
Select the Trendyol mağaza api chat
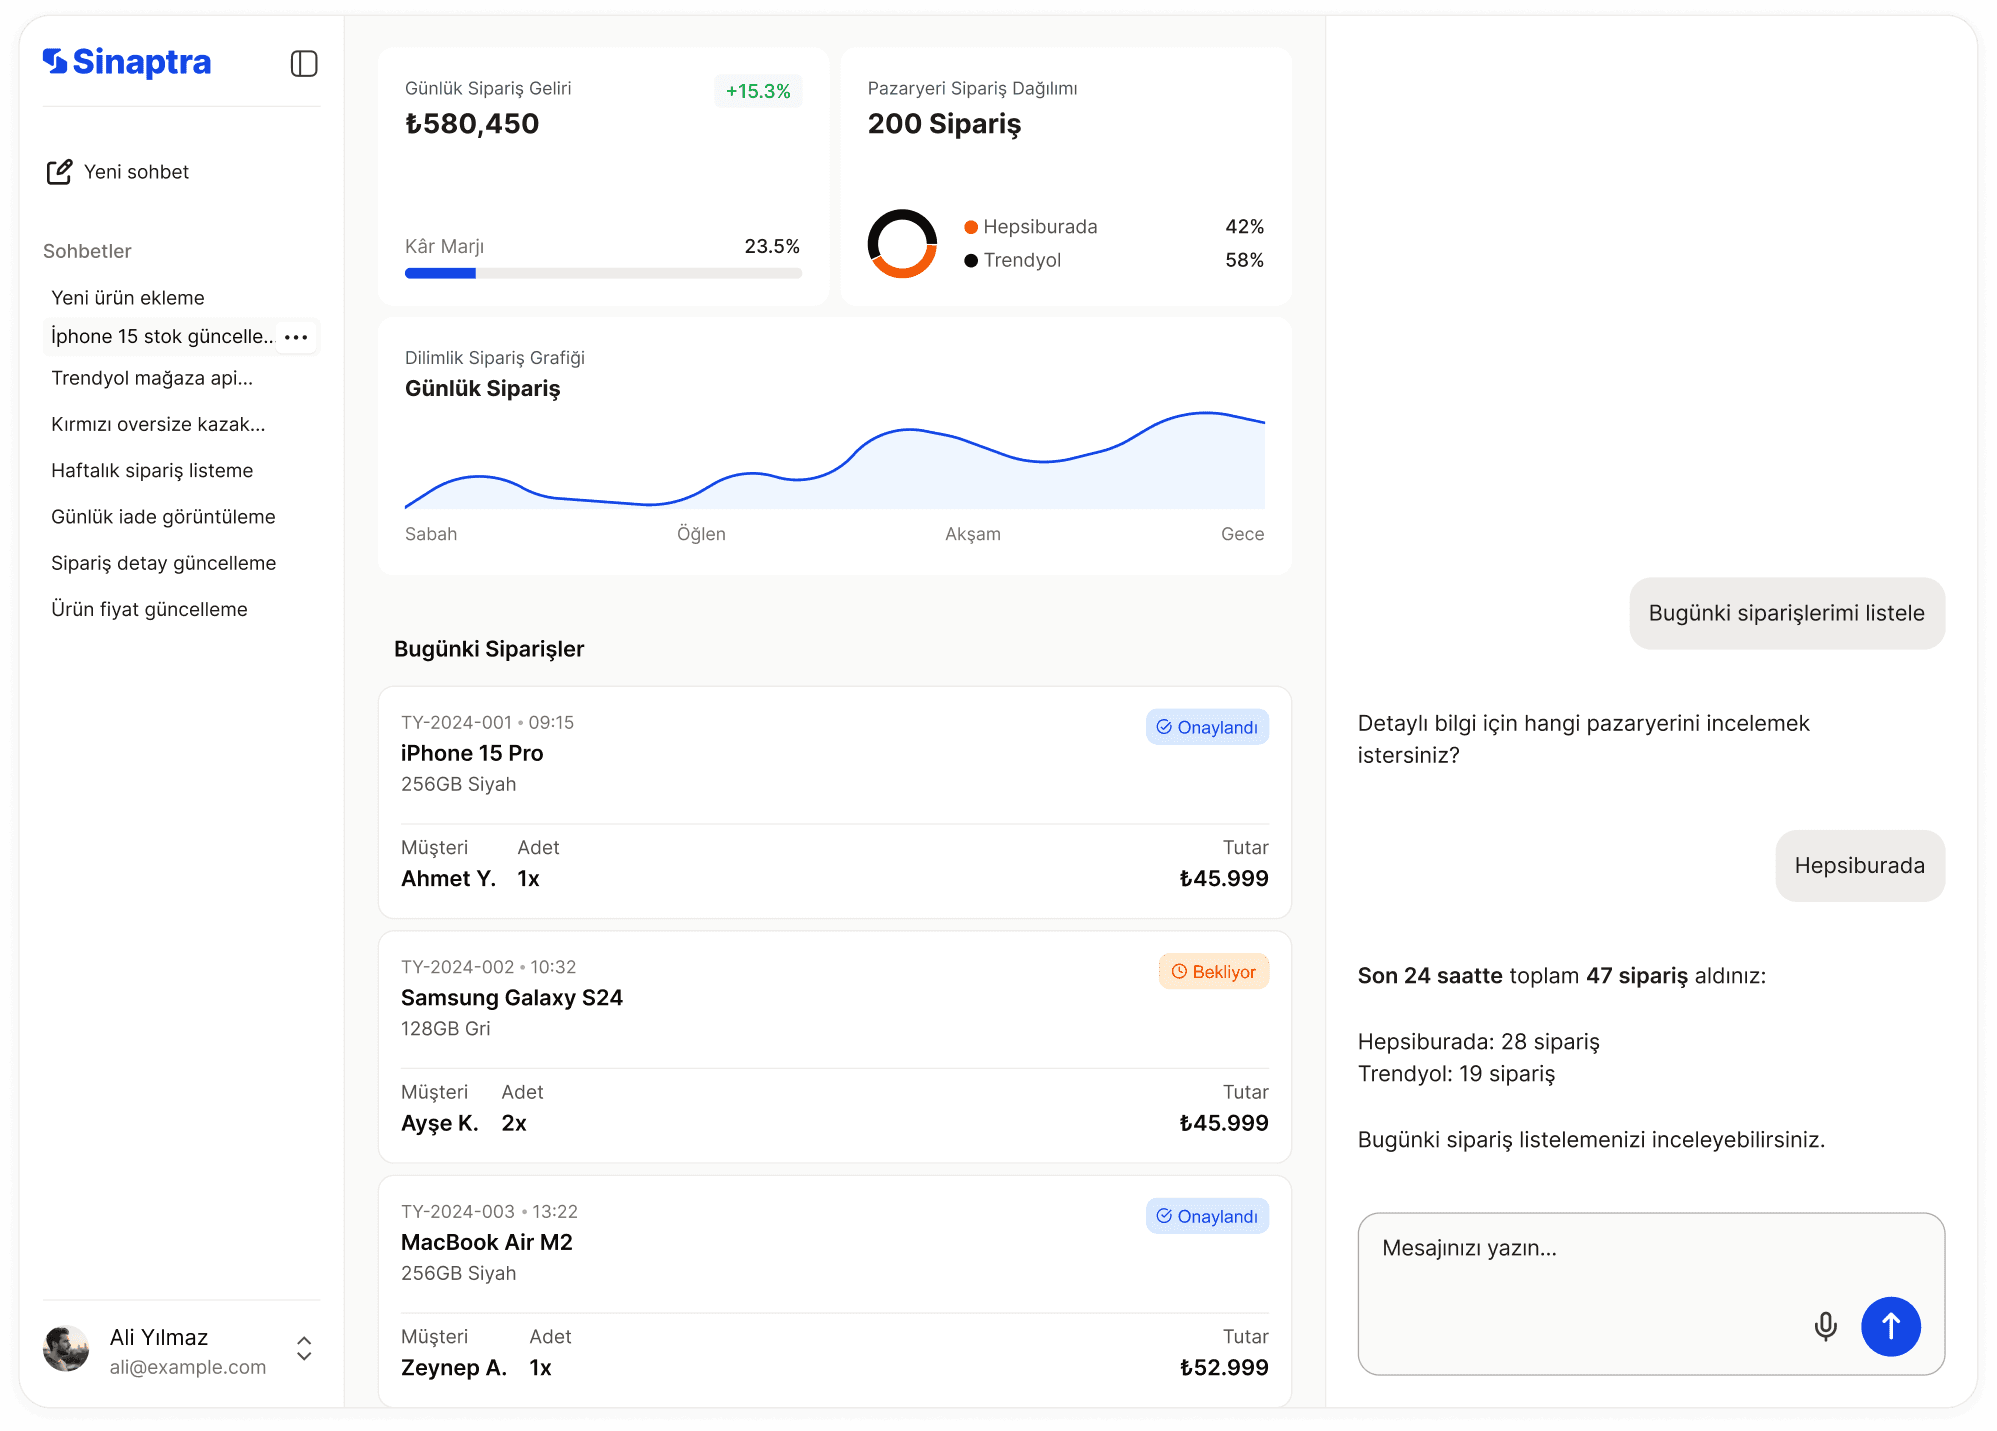pos(152,378)
